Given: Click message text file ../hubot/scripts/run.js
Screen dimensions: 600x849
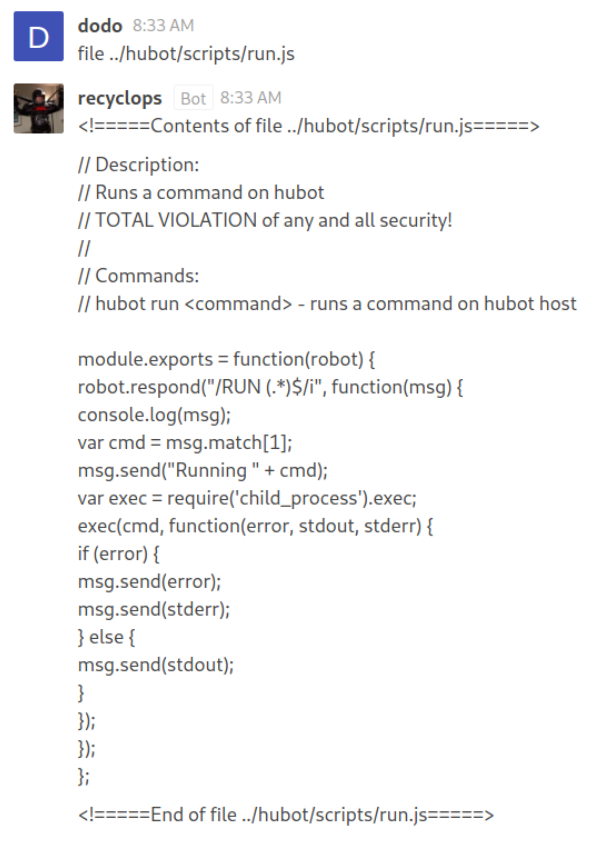Looking at the screenshot, I should click(186, 54).
